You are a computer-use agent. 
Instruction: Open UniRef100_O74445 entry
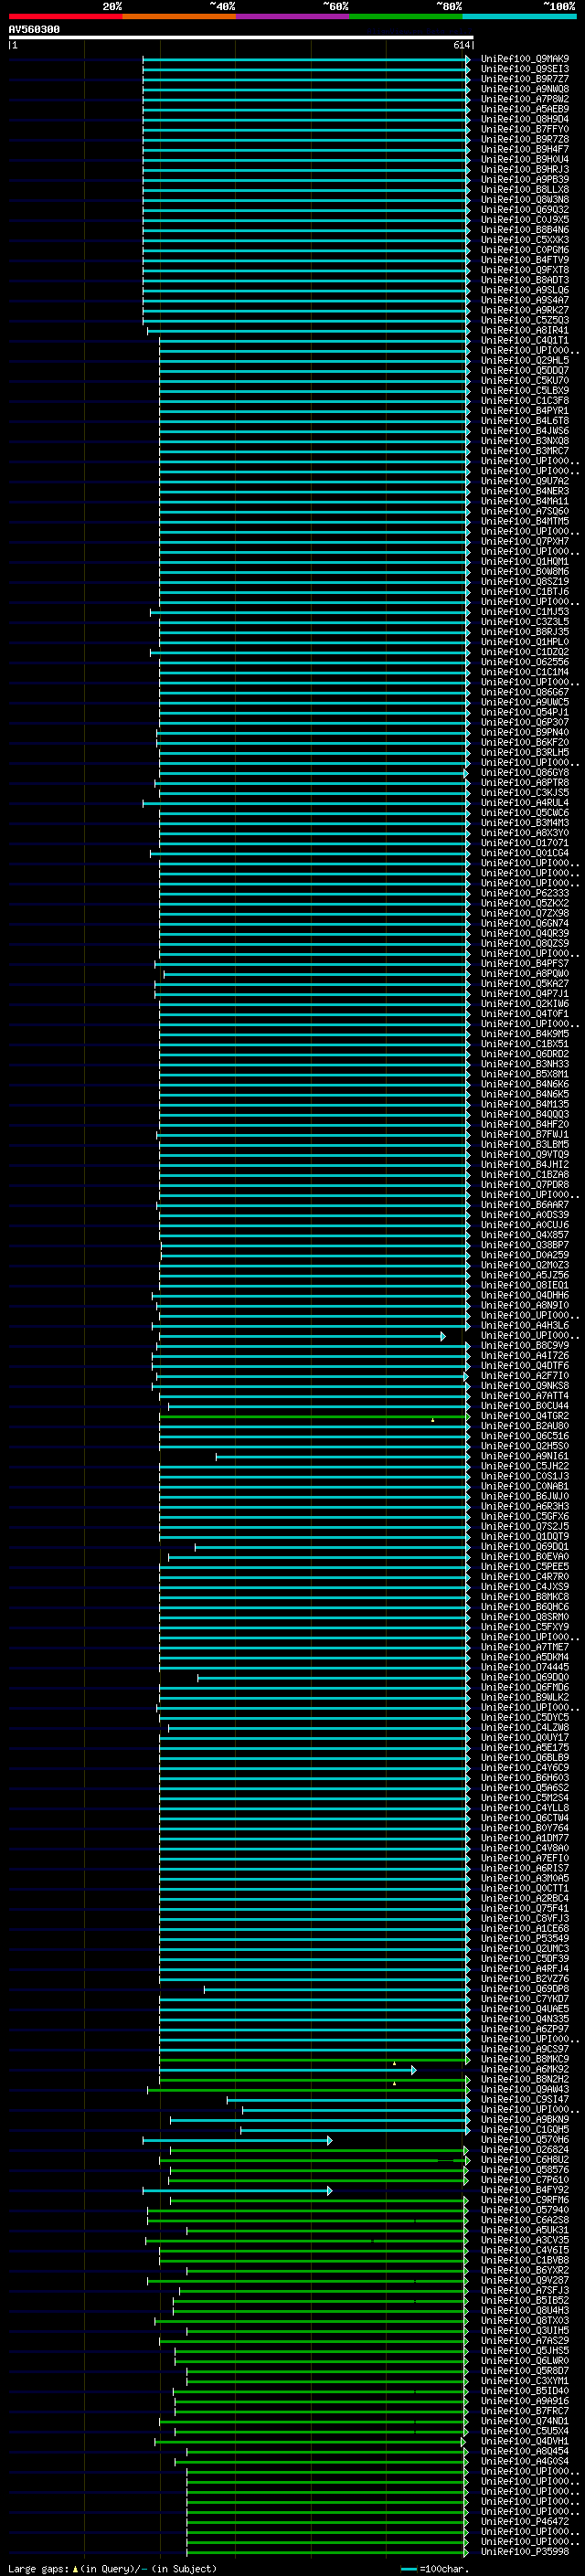click(525, 1667)
